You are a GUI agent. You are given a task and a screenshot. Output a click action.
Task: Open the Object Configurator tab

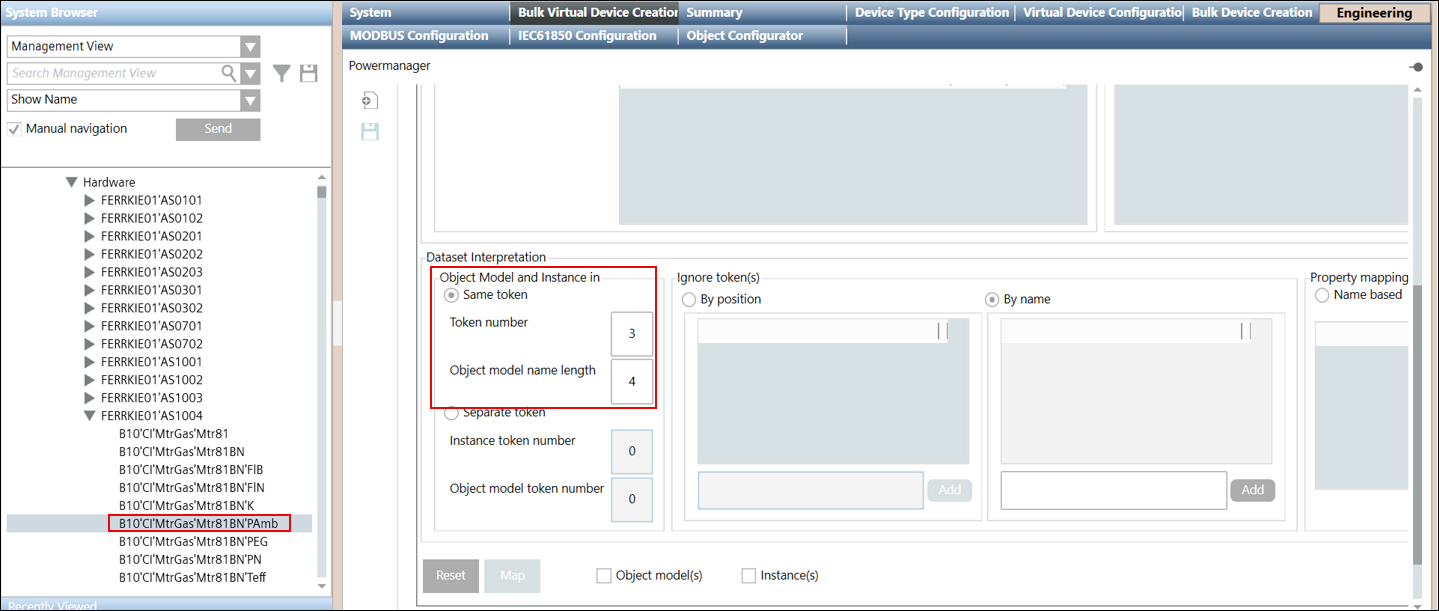(744, 36)
